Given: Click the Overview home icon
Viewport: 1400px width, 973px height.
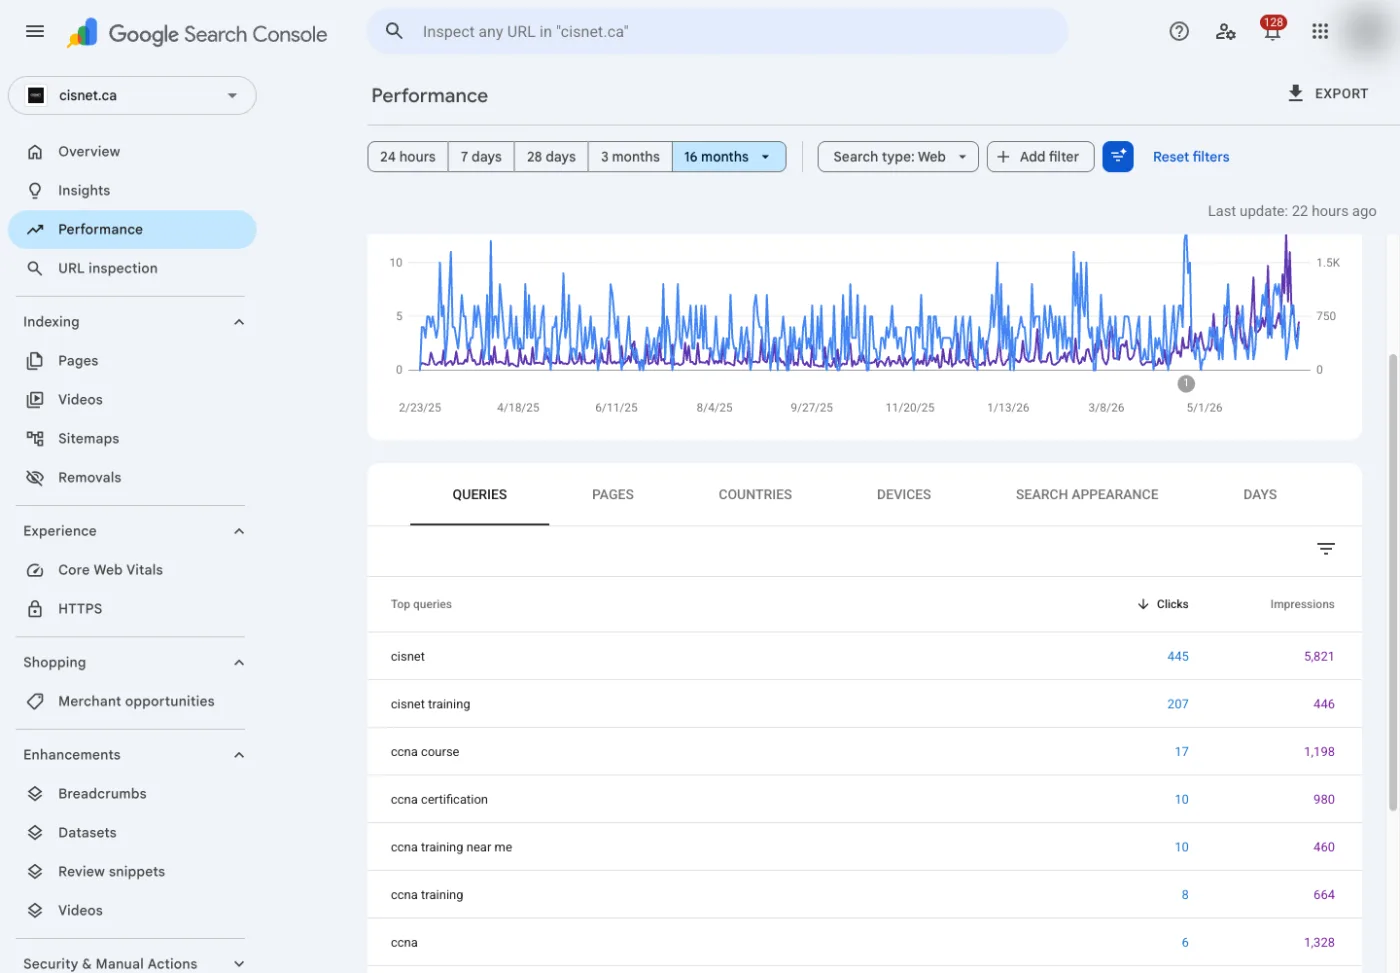Looking at the screenshot, I should click(x=35, y=152).
